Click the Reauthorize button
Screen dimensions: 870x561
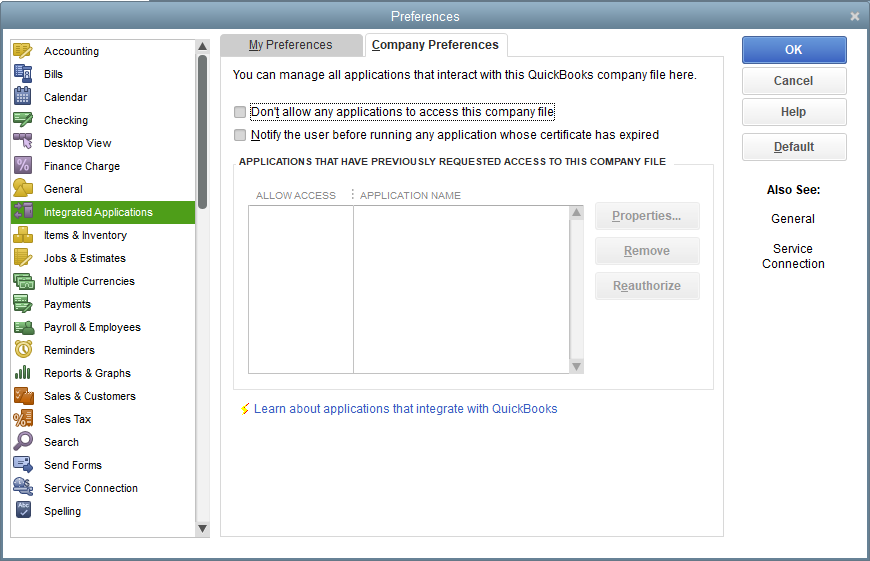pyautogui.click(x=647, y=286)
